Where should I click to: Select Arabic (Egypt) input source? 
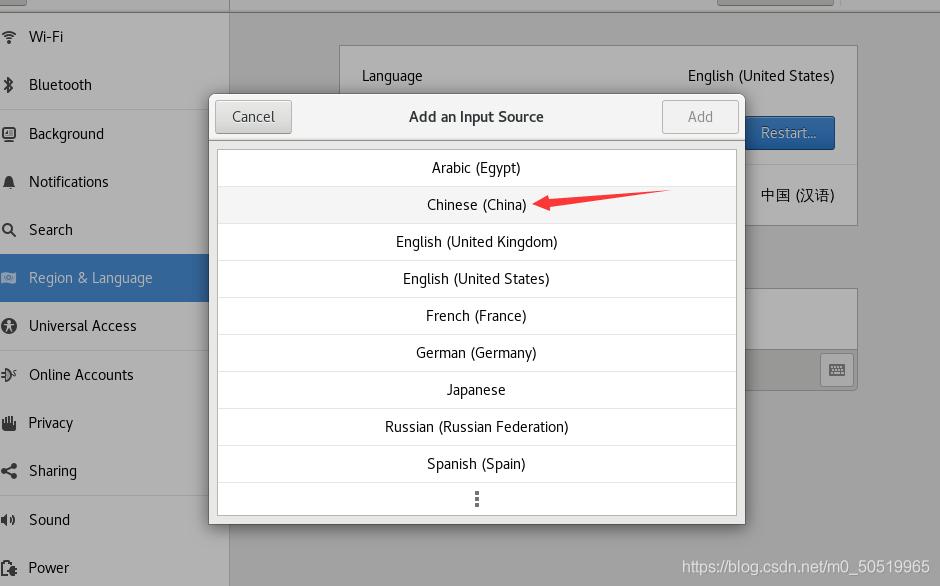(x=477, y=168)
